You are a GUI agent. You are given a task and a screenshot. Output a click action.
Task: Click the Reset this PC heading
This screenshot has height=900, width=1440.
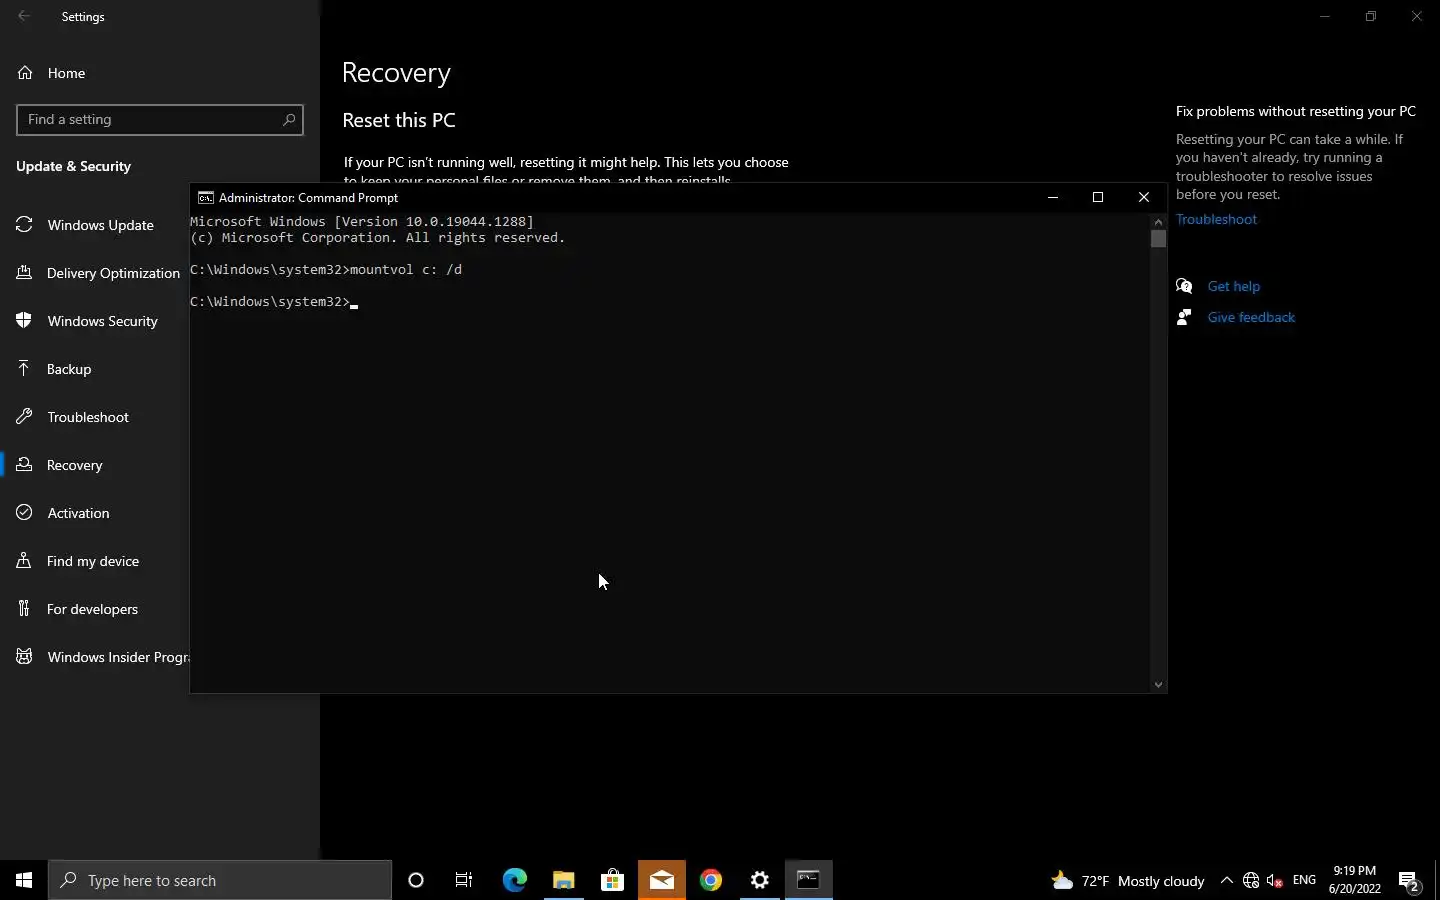(x=399, y=120)
